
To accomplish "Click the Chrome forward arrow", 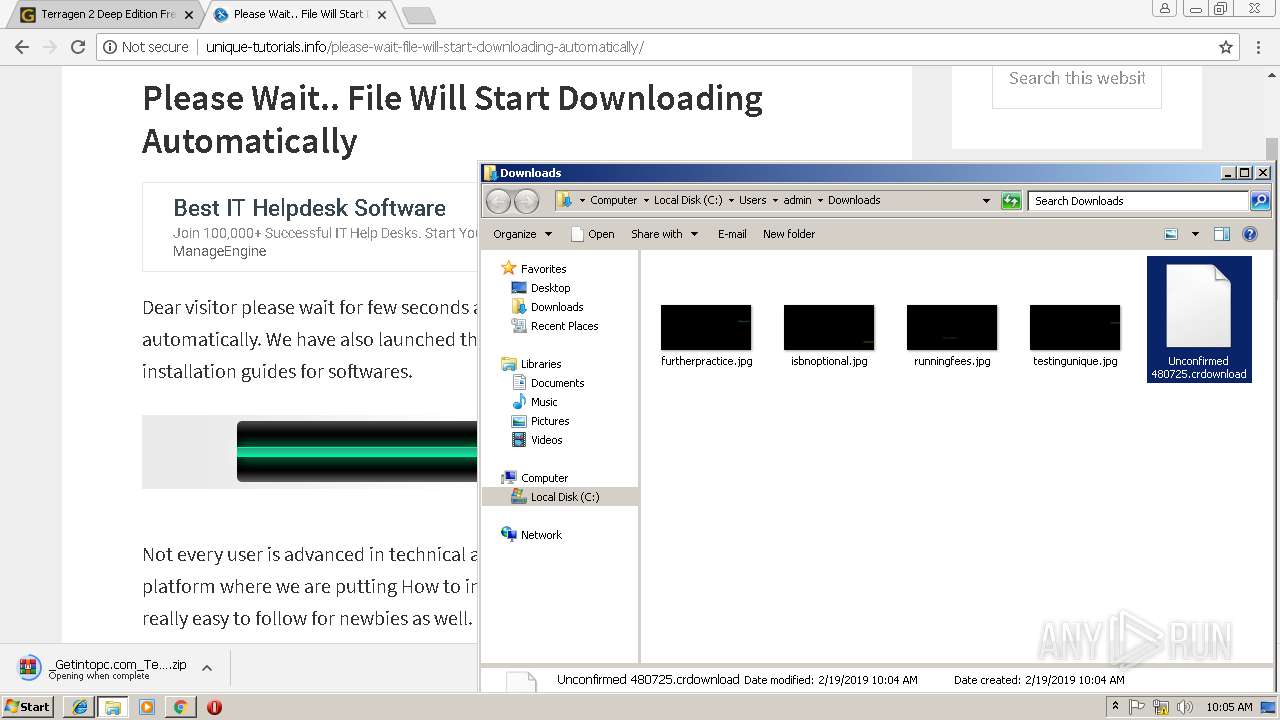I will coord(49,47).
